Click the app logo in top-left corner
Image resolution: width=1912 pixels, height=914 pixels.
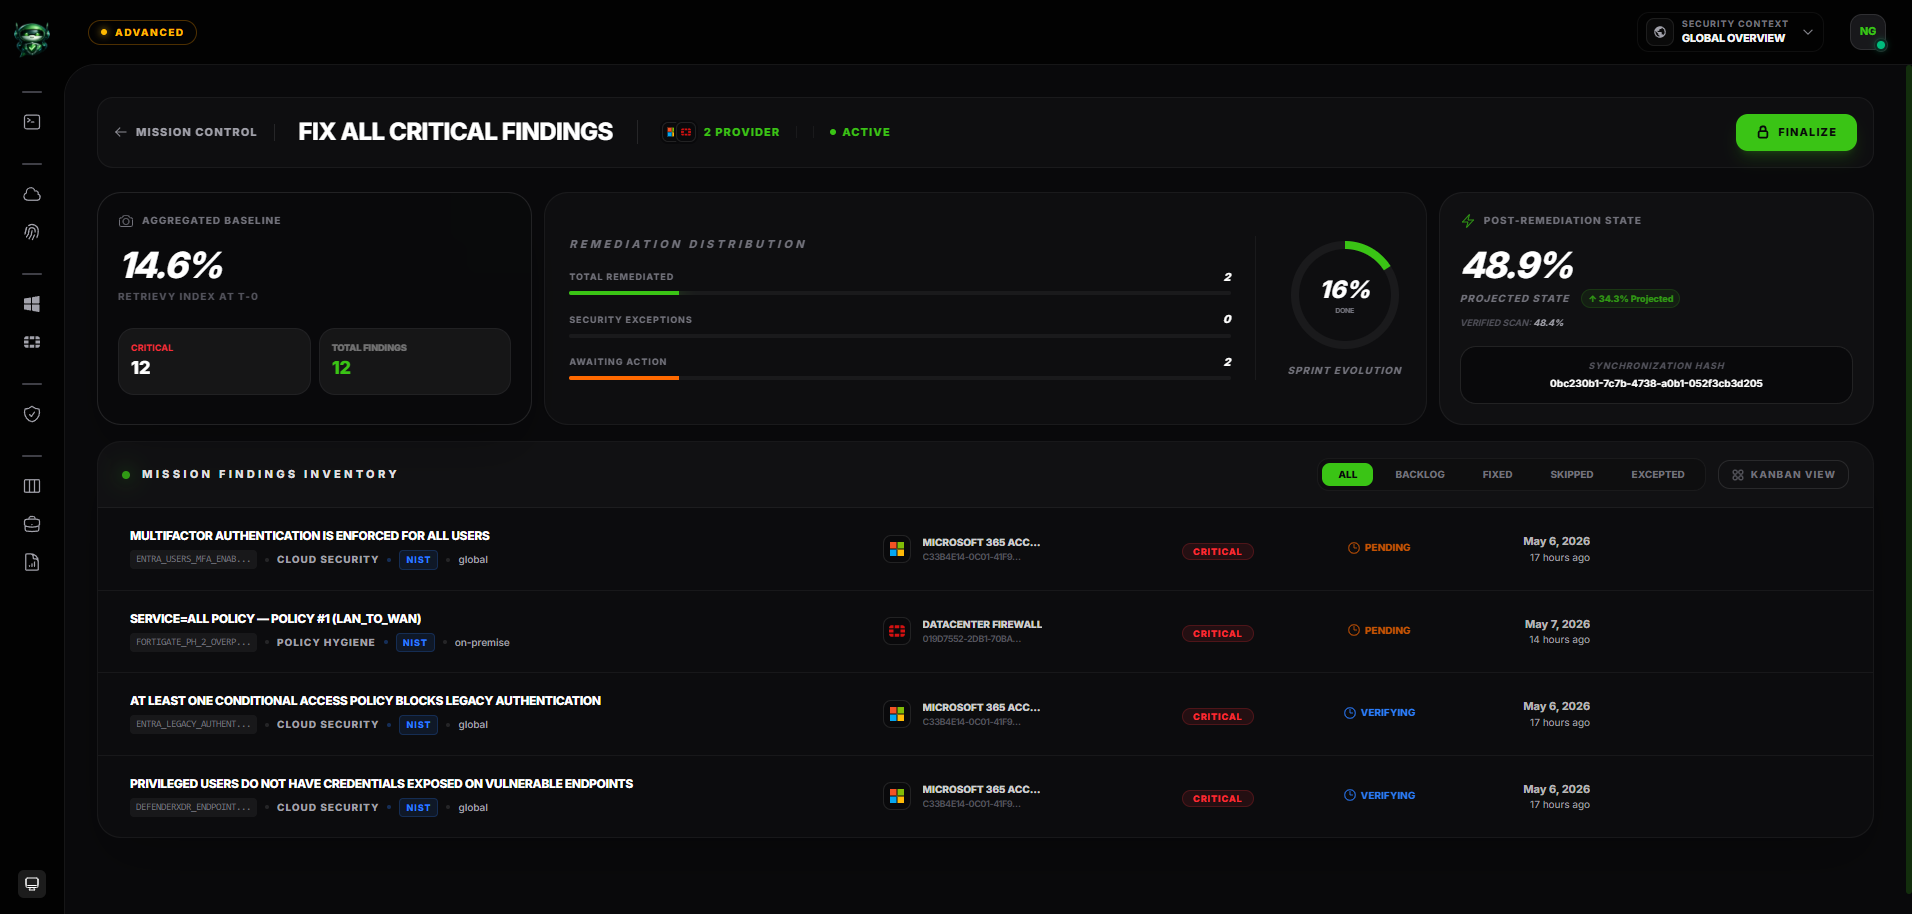click(32, 39)
